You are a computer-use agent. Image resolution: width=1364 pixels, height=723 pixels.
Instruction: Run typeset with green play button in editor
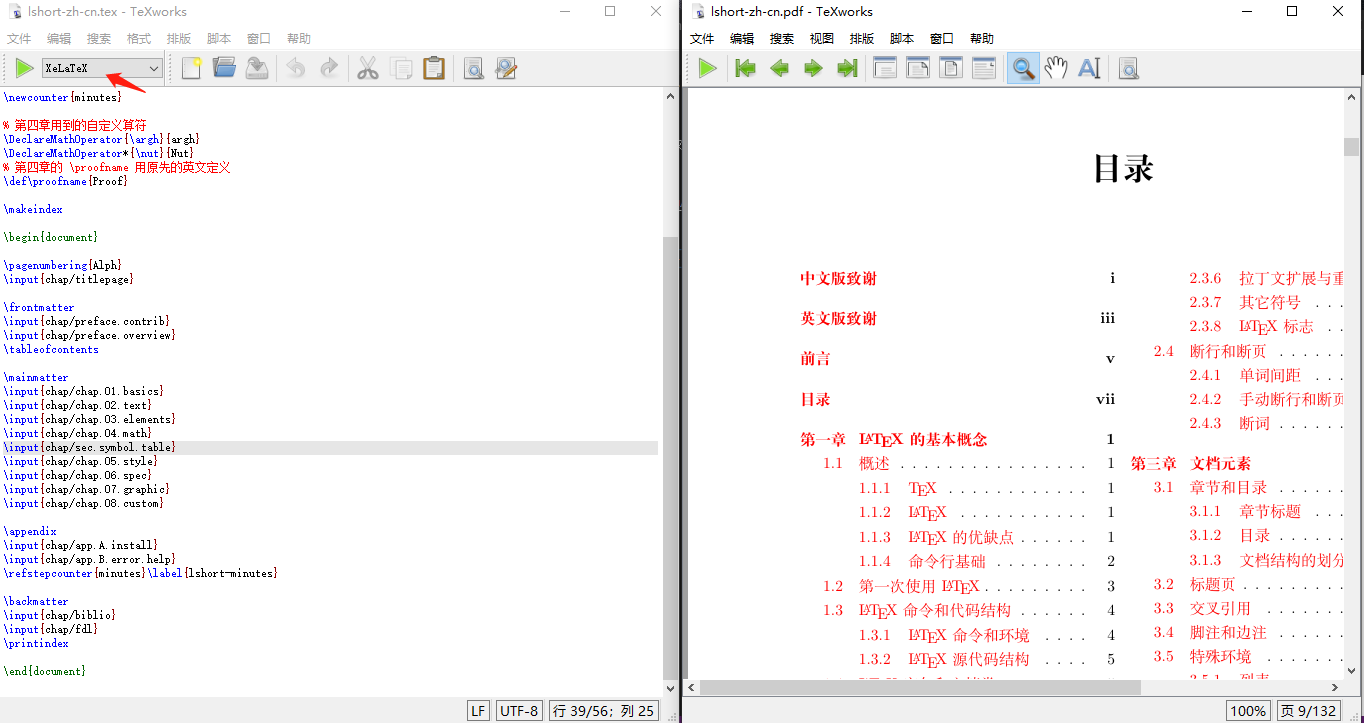(24, 68)
